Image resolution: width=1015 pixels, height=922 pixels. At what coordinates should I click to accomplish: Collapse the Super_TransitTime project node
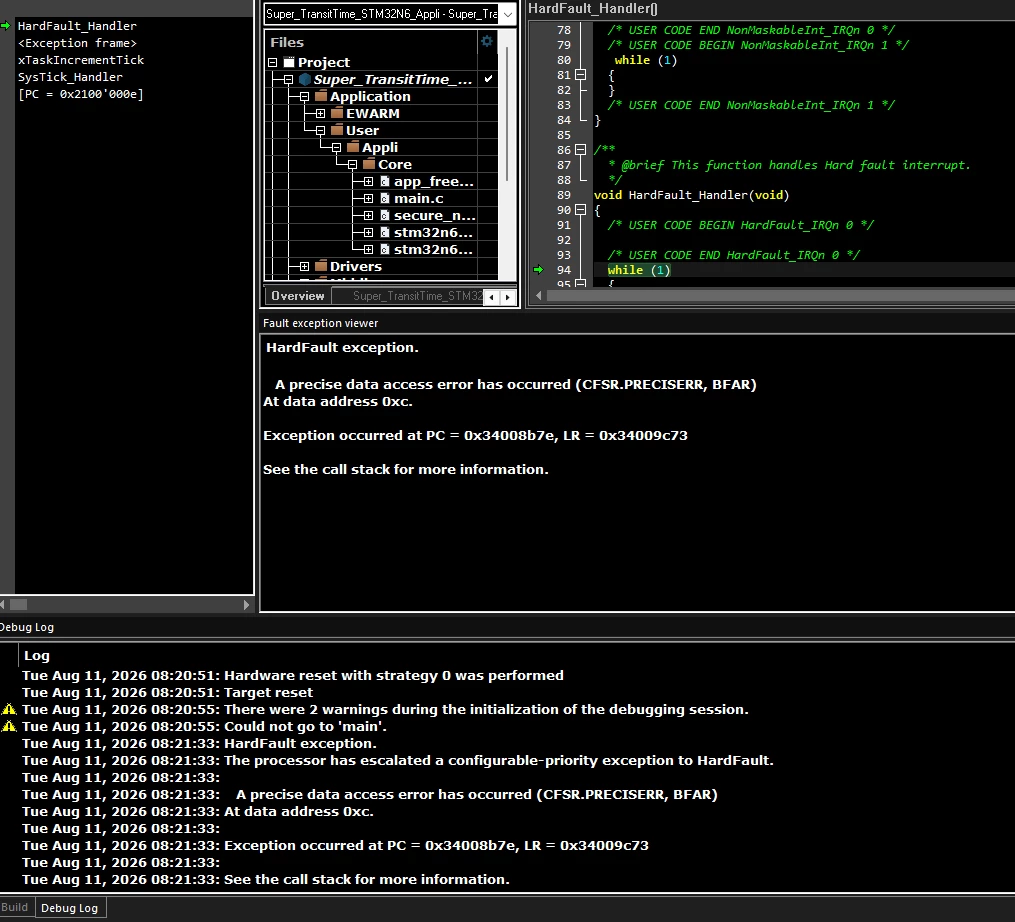pos(289,80)
